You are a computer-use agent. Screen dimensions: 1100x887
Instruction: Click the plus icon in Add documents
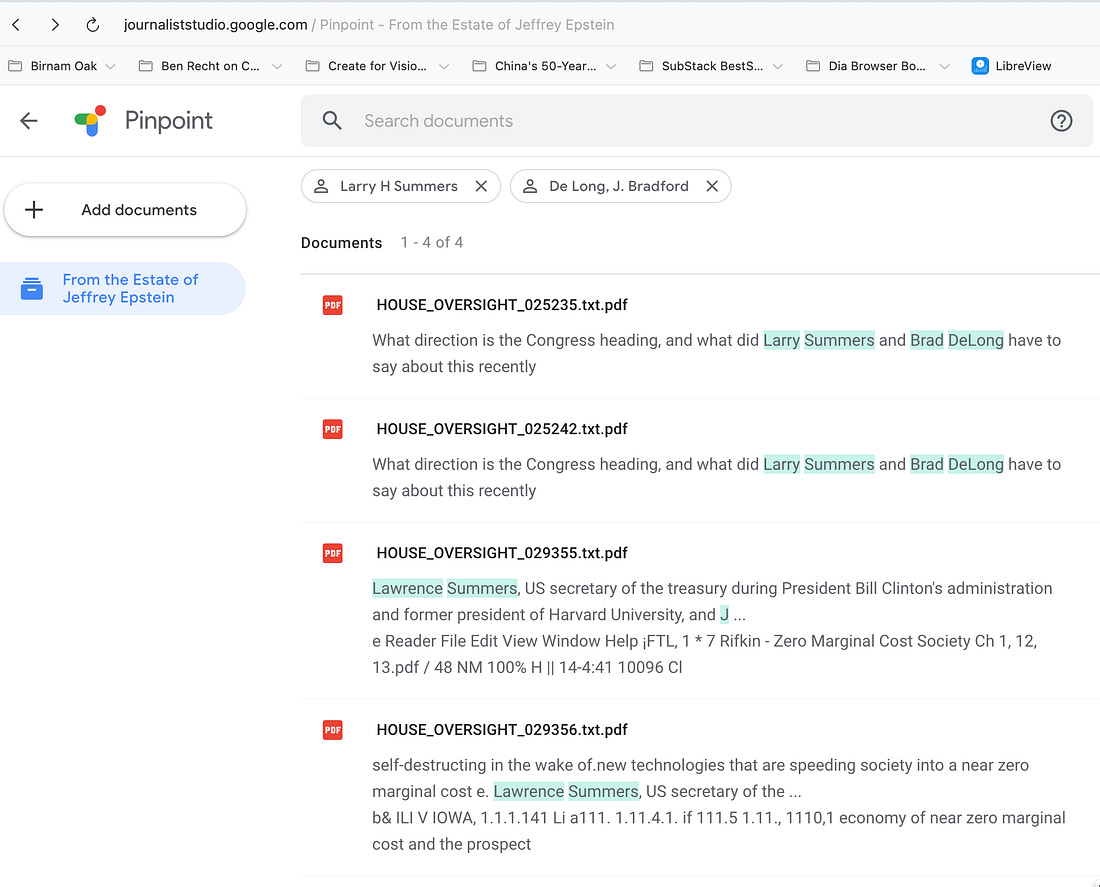click(x=34, y=210)
